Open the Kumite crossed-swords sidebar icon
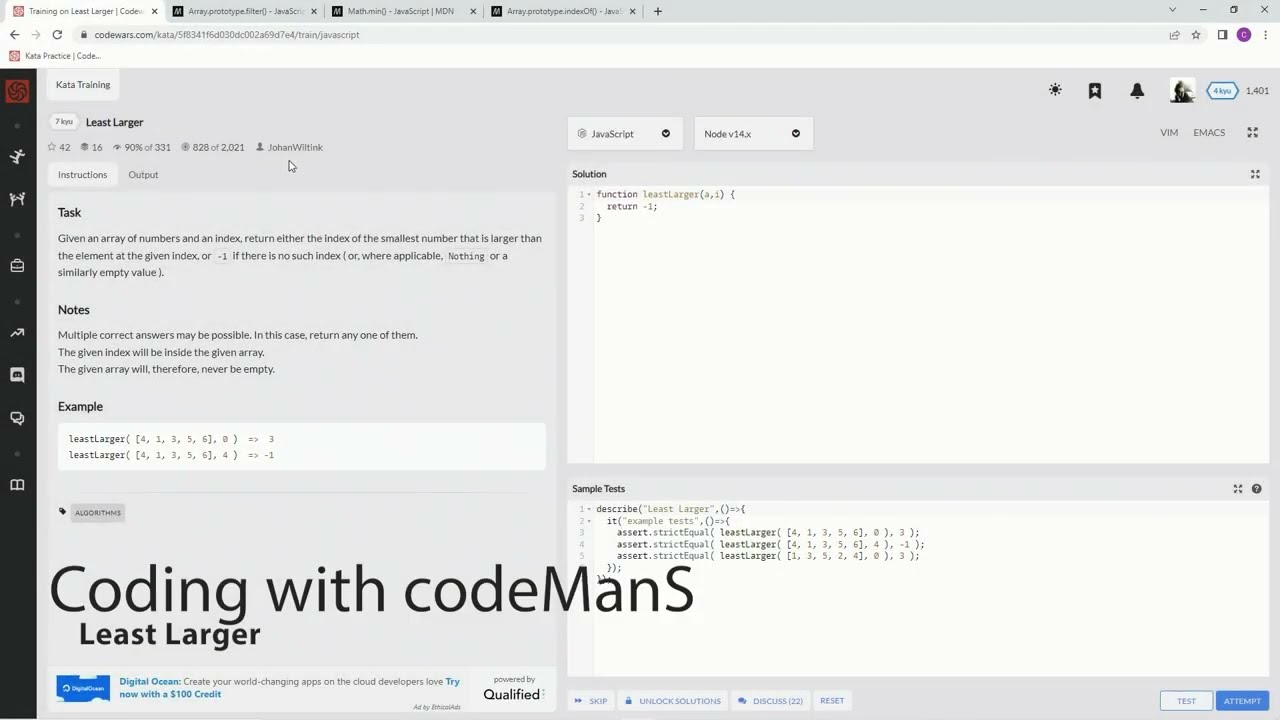 tap(17, 199)
